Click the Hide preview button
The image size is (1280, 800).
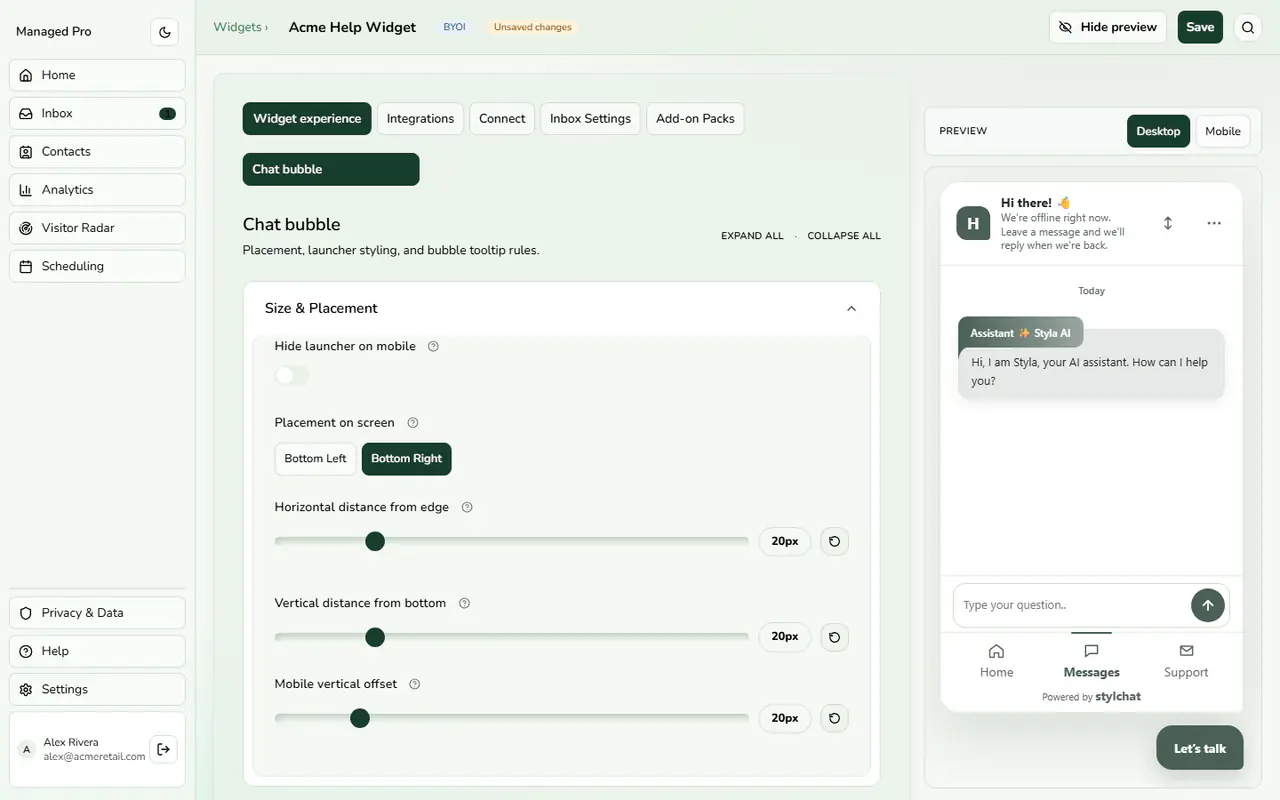pyautogui.click(x=1108, y=27)
